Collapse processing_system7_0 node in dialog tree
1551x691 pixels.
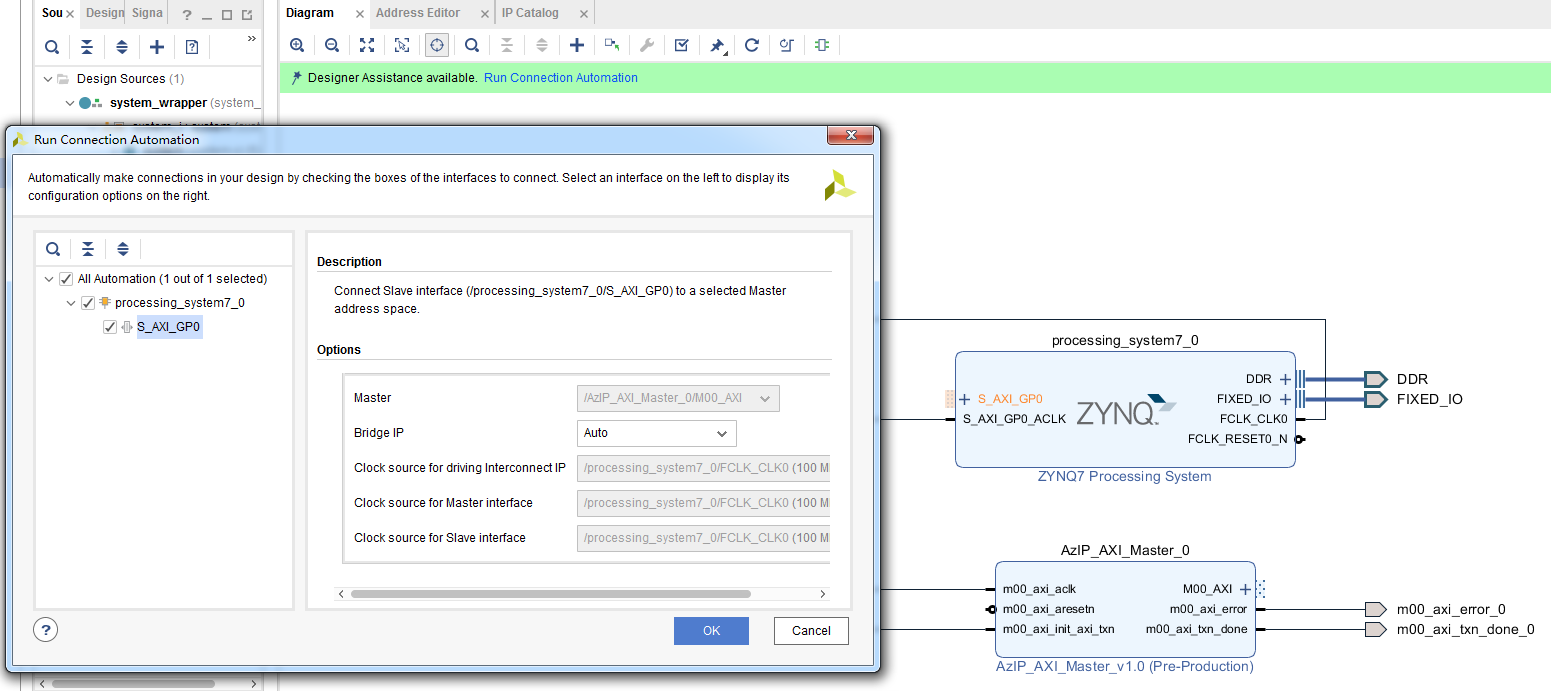pos(71,303)
